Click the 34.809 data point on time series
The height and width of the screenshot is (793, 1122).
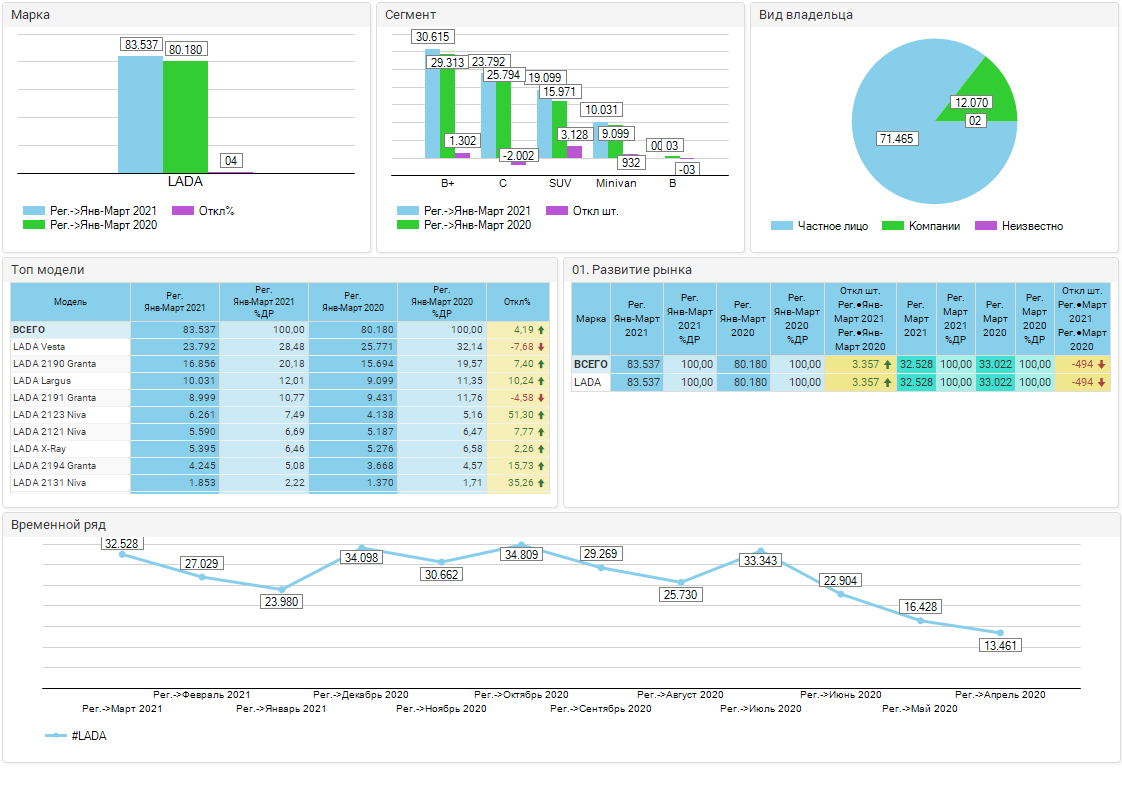tap(521, 545)
